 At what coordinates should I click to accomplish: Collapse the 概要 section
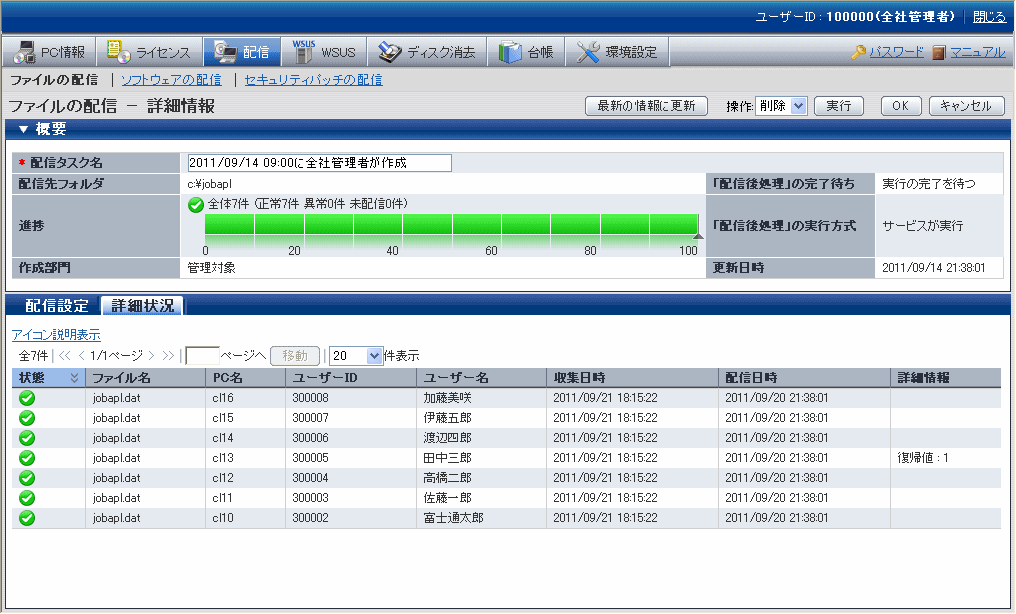[24, 129]
